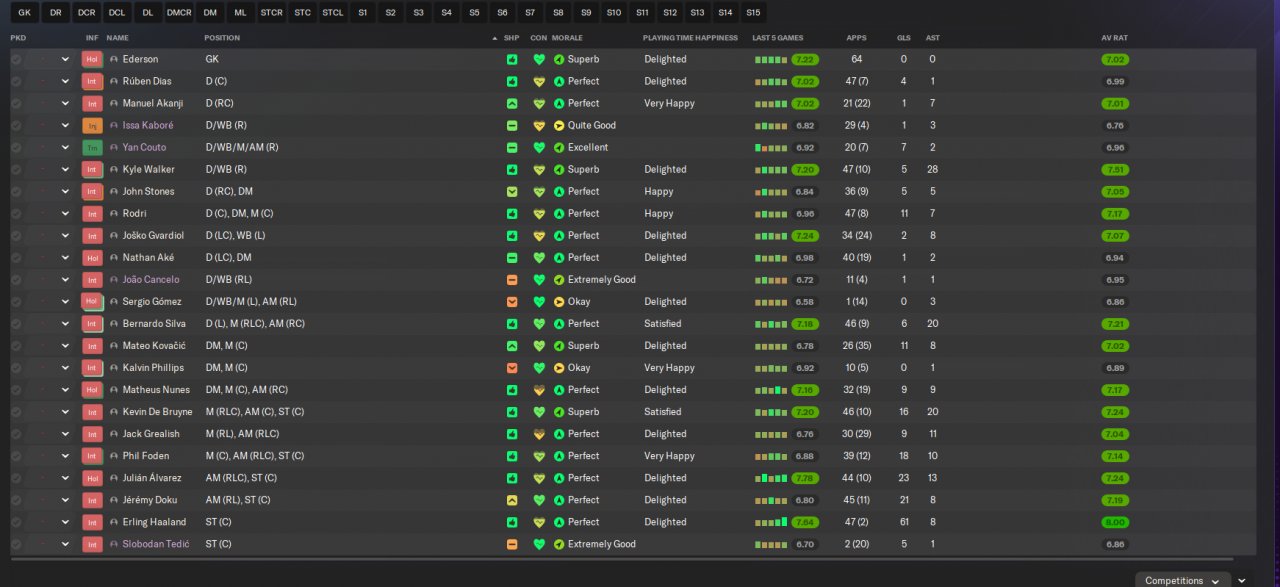Sort by the Morale column header
This screenshot has height=587, width=1280.
(x=568, y=38)
